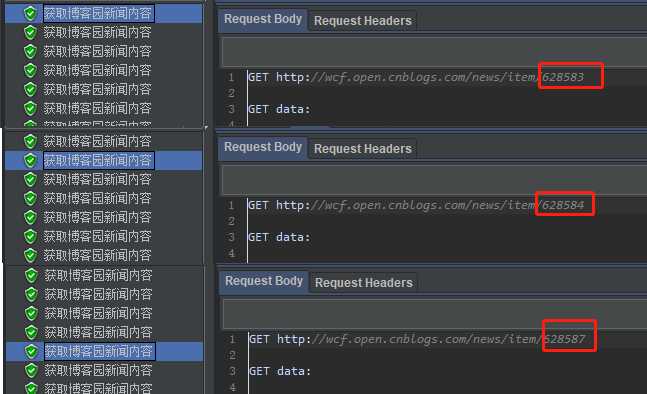Click green shield icon of highlighted row beside 628587
Image resolution: width=647 pixels, height=394 pixels.
pyautogui.click(x=31, y=352)
